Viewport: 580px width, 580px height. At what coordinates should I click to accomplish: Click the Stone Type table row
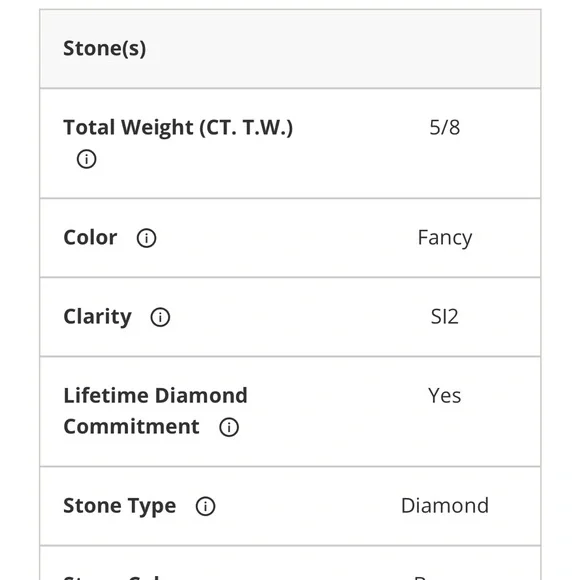(x=290, y=506)
